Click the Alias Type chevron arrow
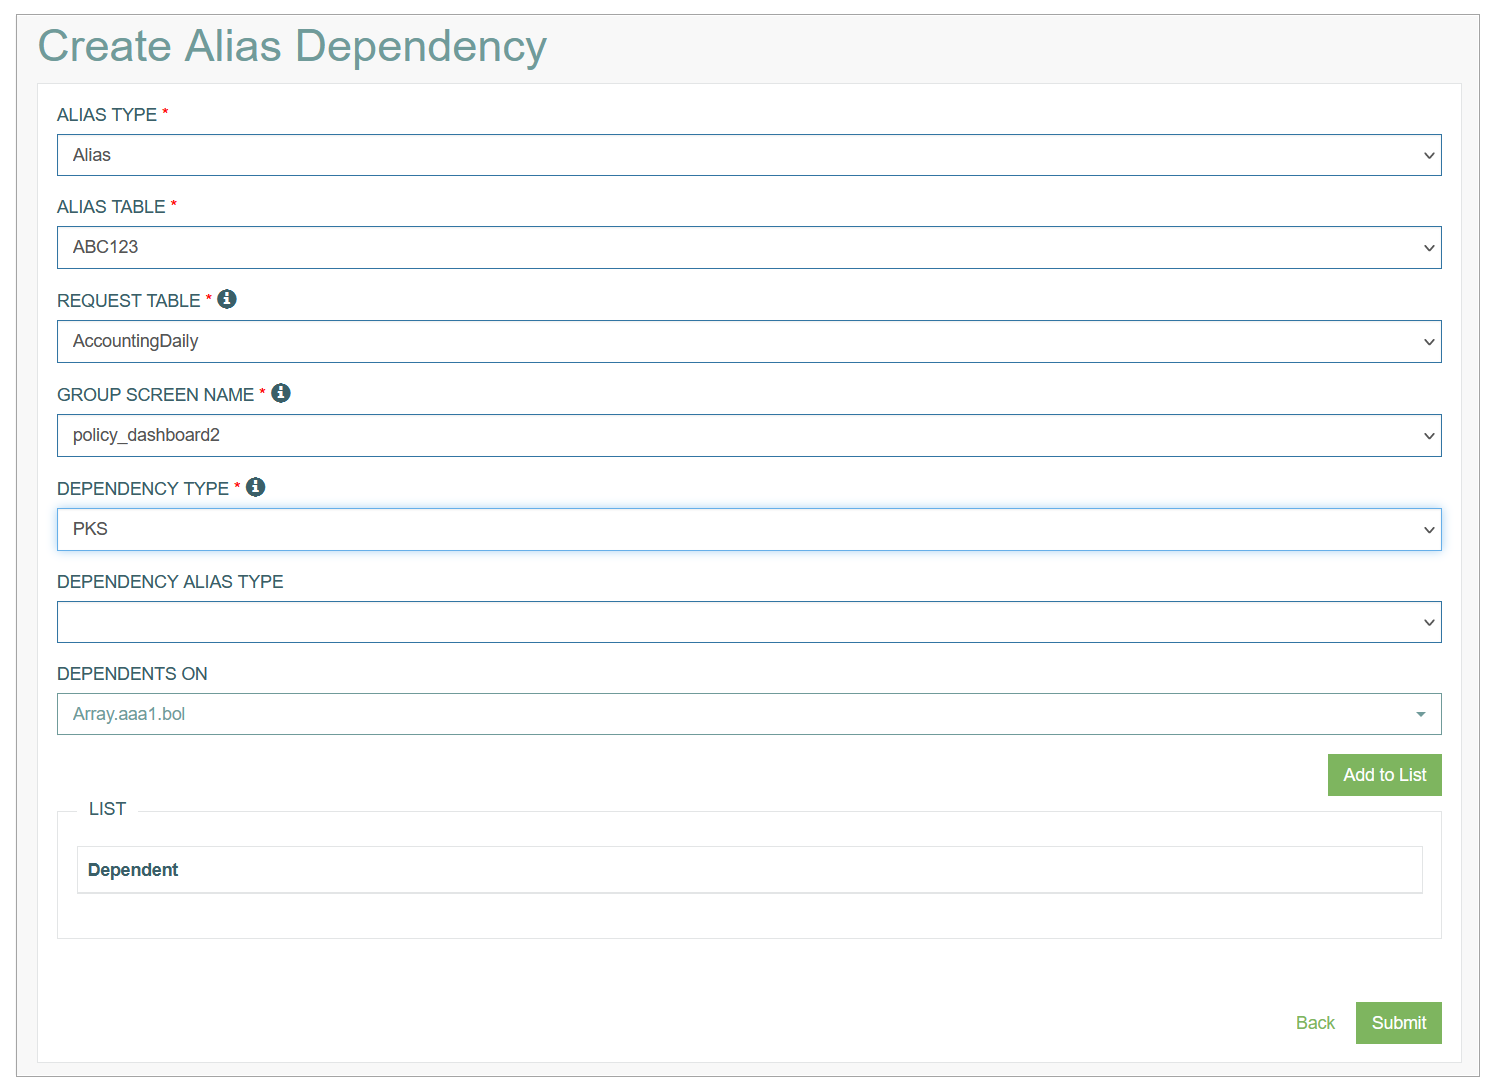Viewport: 1489px width, 1090px height. coord(1429,155)
